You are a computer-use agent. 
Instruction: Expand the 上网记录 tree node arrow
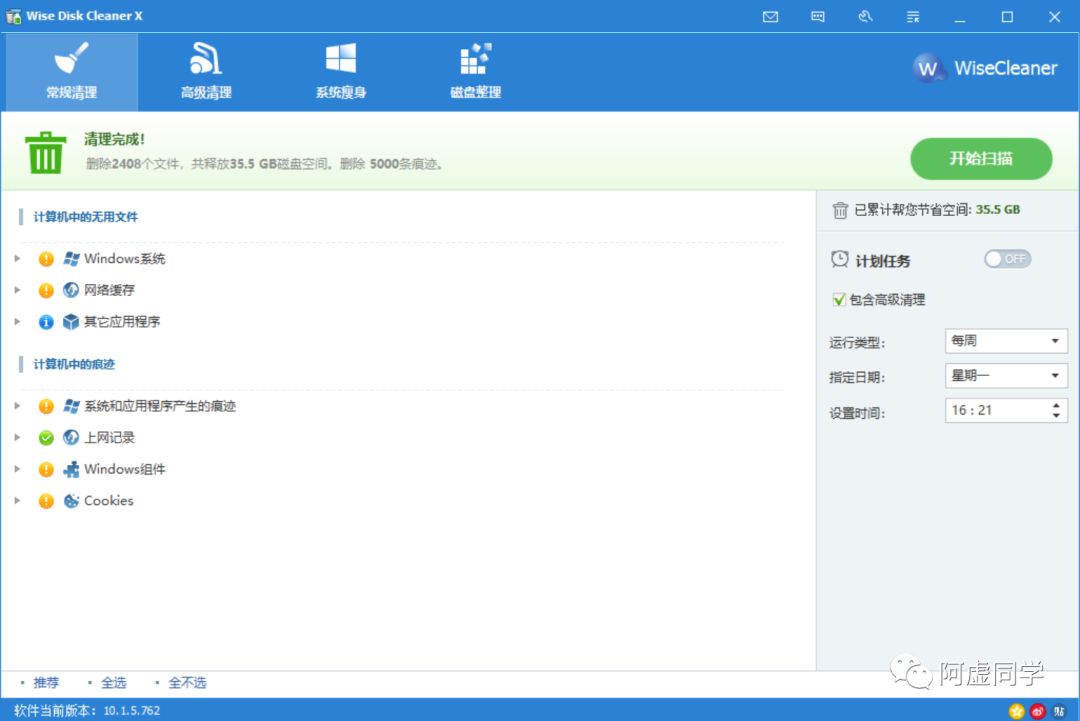[17, 437]
